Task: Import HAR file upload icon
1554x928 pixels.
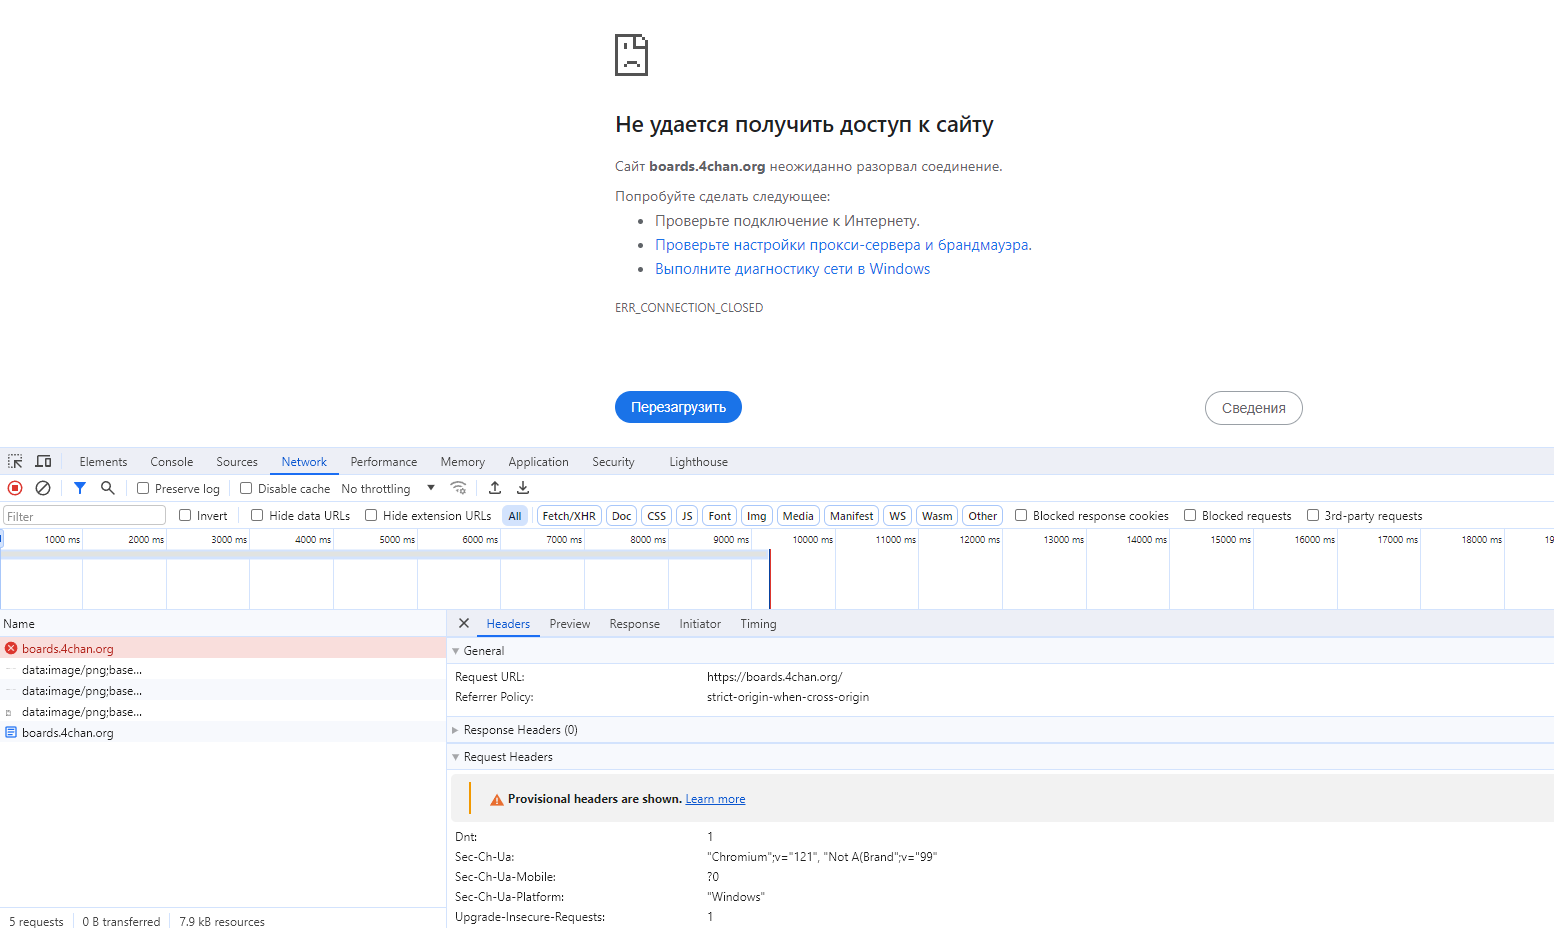Action: coord(495,488)
